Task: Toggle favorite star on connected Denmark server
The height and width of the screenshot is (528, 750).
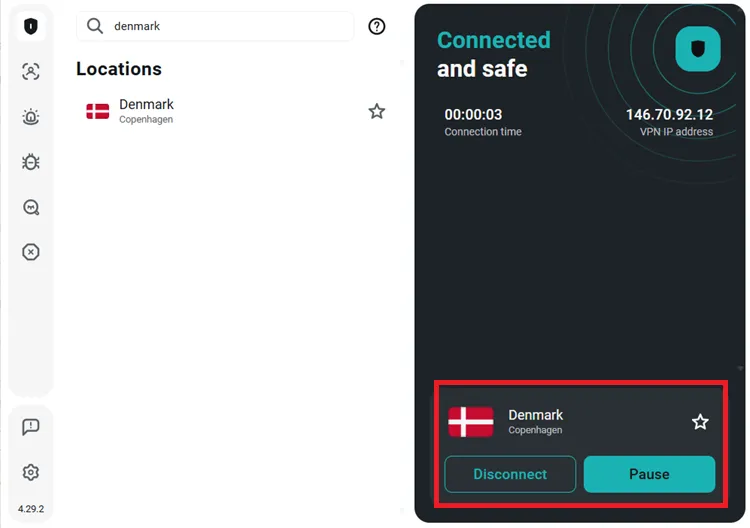Action: [700, 422]
